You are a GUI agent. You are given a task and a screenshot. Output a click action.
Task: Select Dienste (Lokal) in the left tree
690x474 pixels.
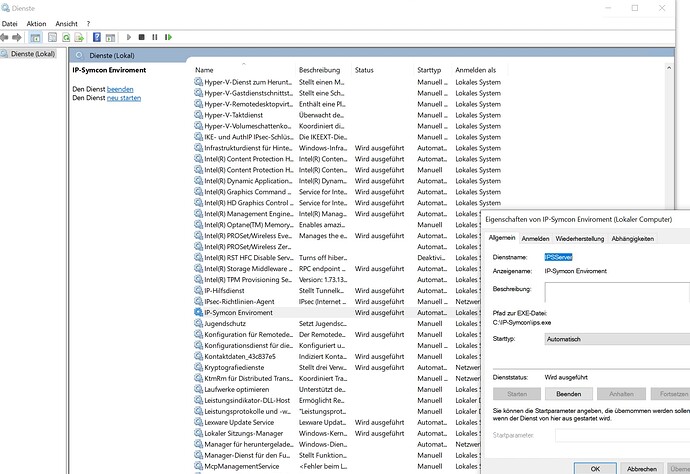33,54
